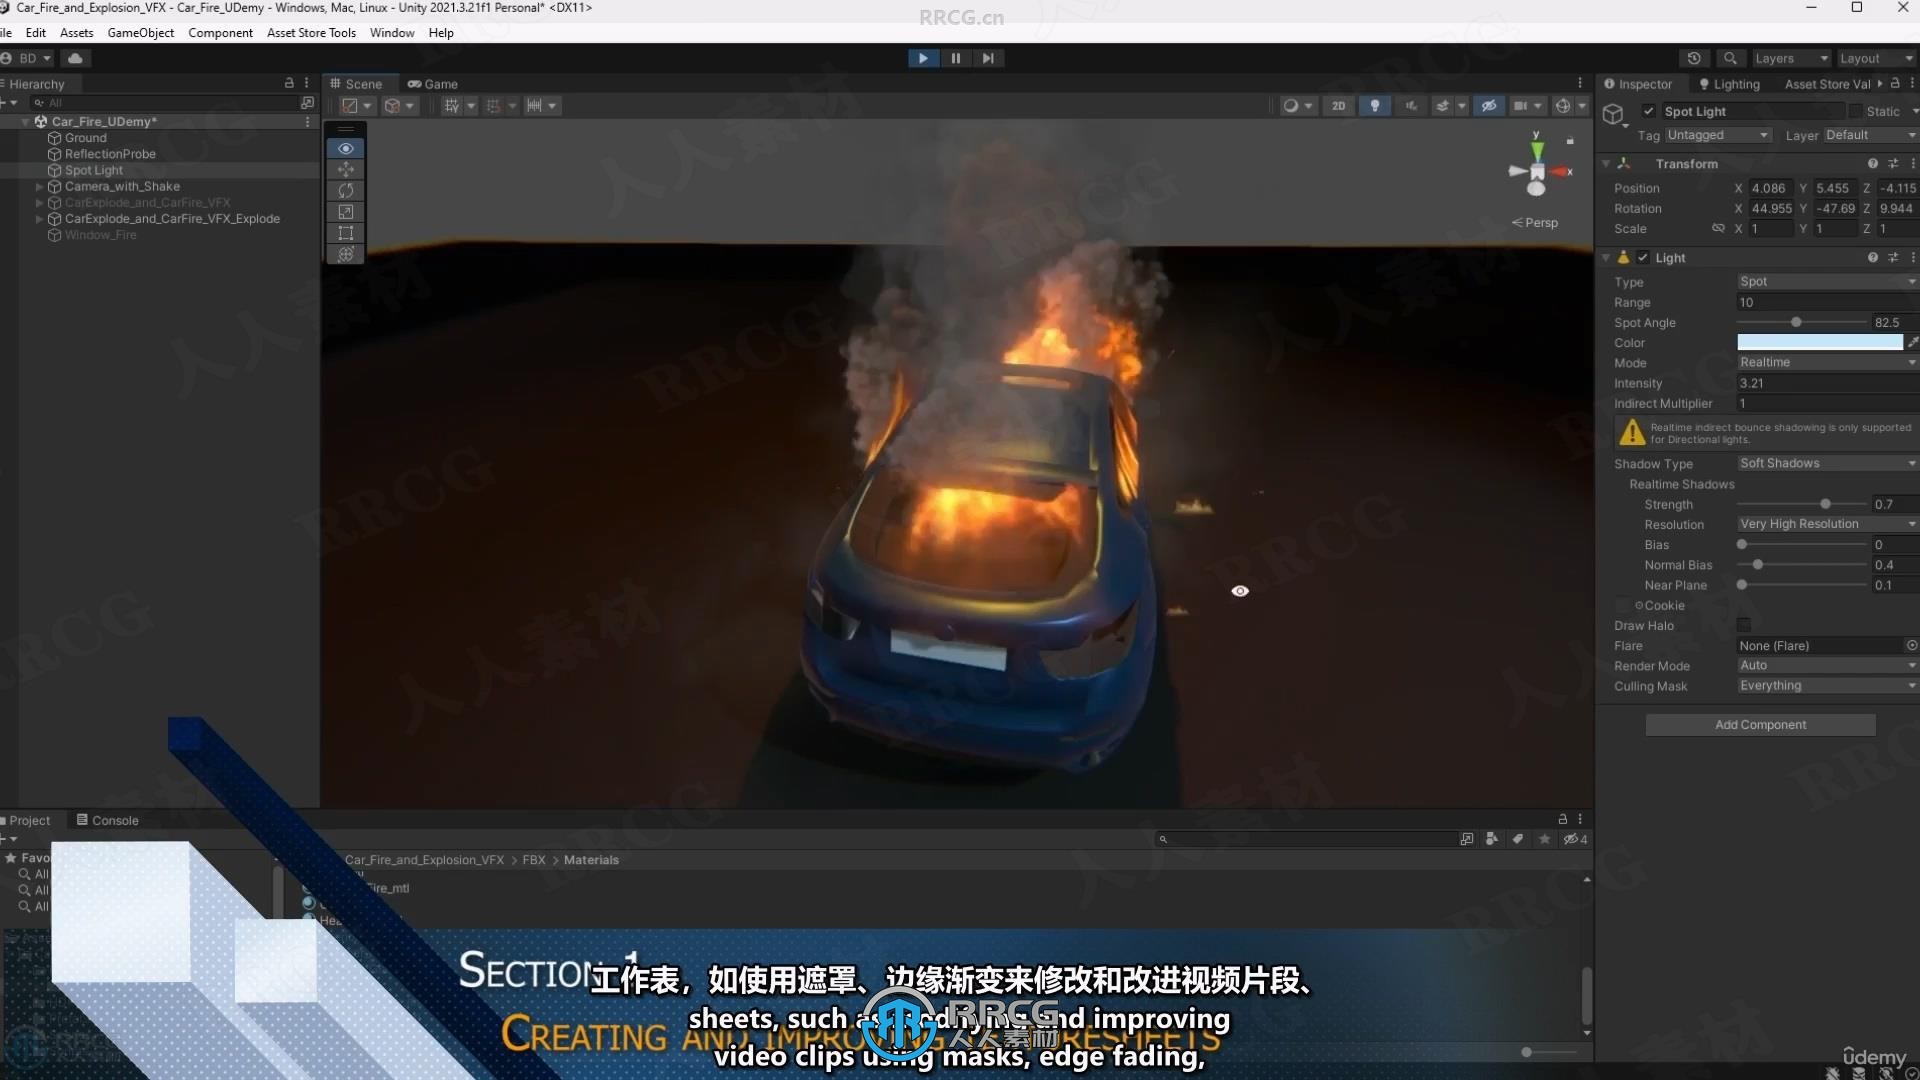This screenshot has width=1920, height=1080.
Task: Open the GameObject icon picker cube
Action: coord(1613,114)
